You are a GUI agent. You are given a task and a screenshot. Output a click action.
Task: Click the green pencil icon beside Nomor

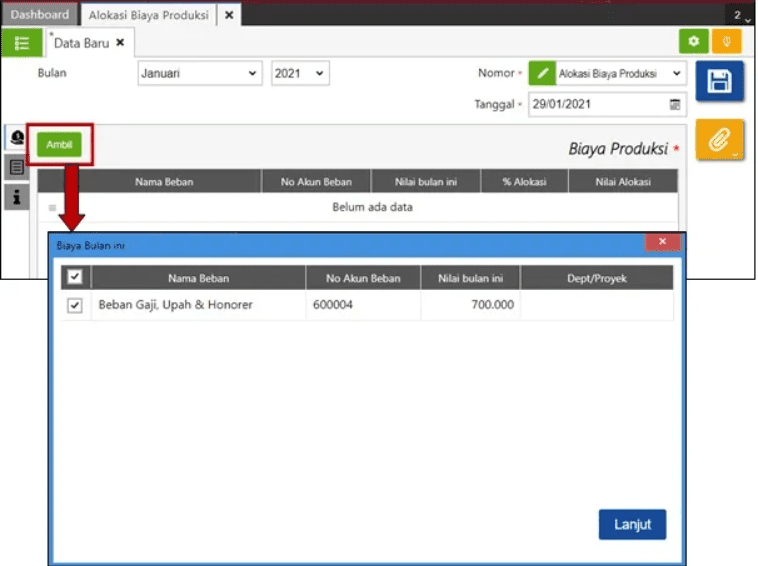541,73
